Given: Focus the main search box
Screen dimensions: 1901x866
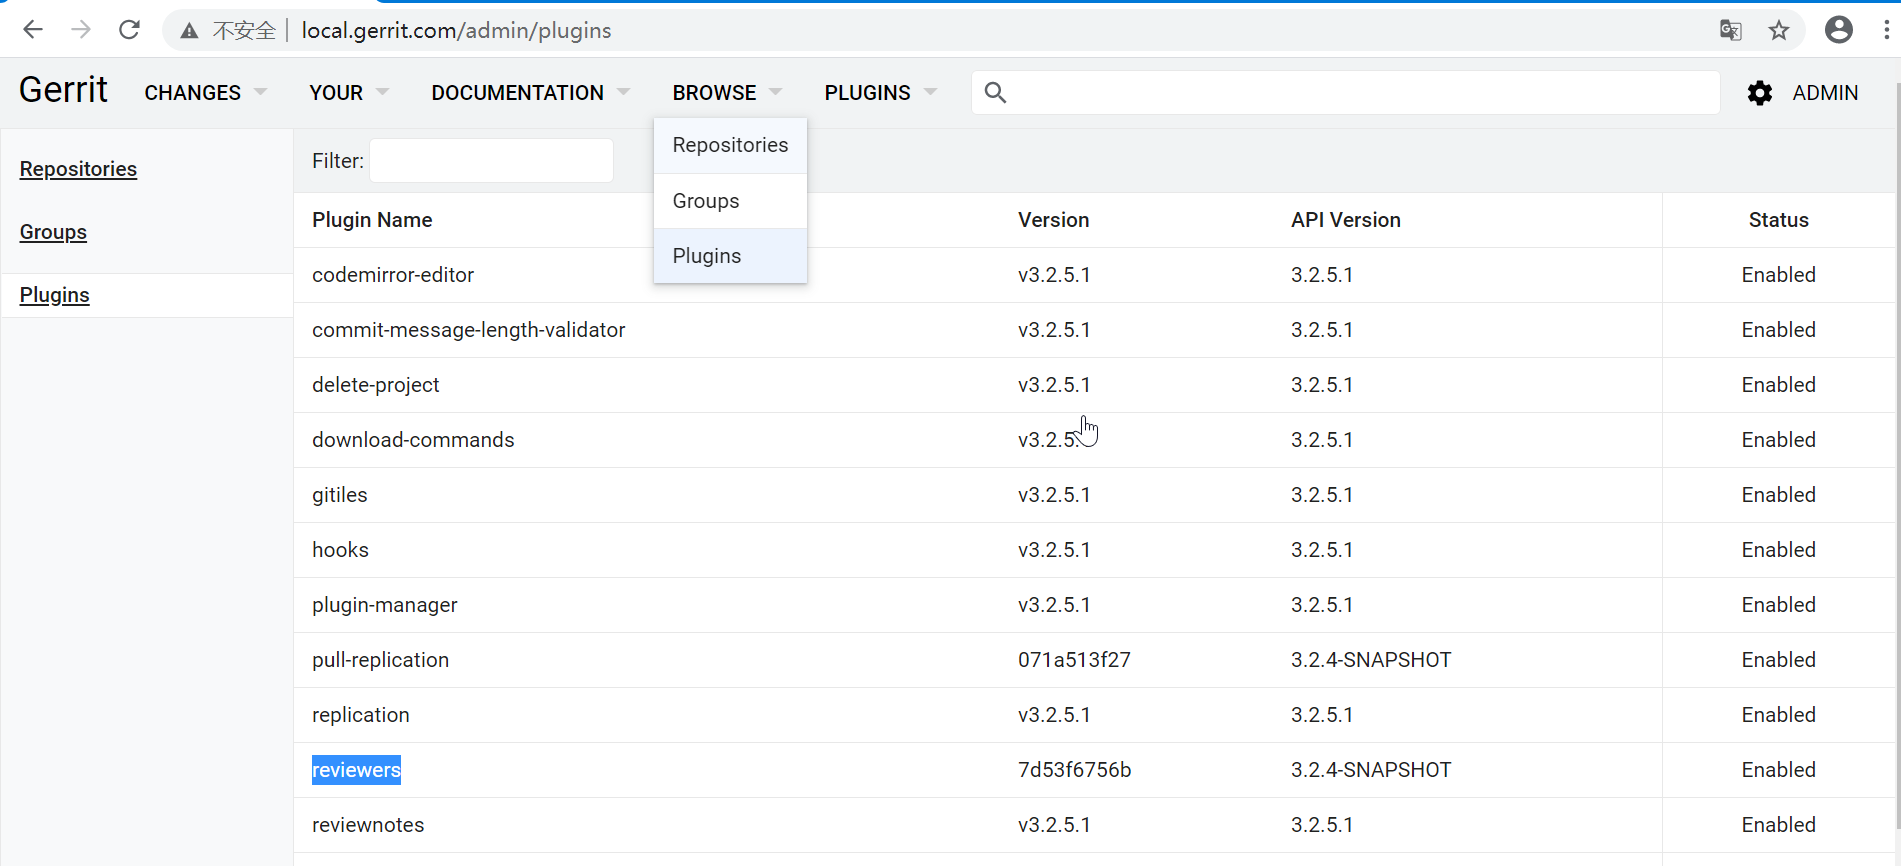Looking at the screenshot, I should coord(1345,93).
